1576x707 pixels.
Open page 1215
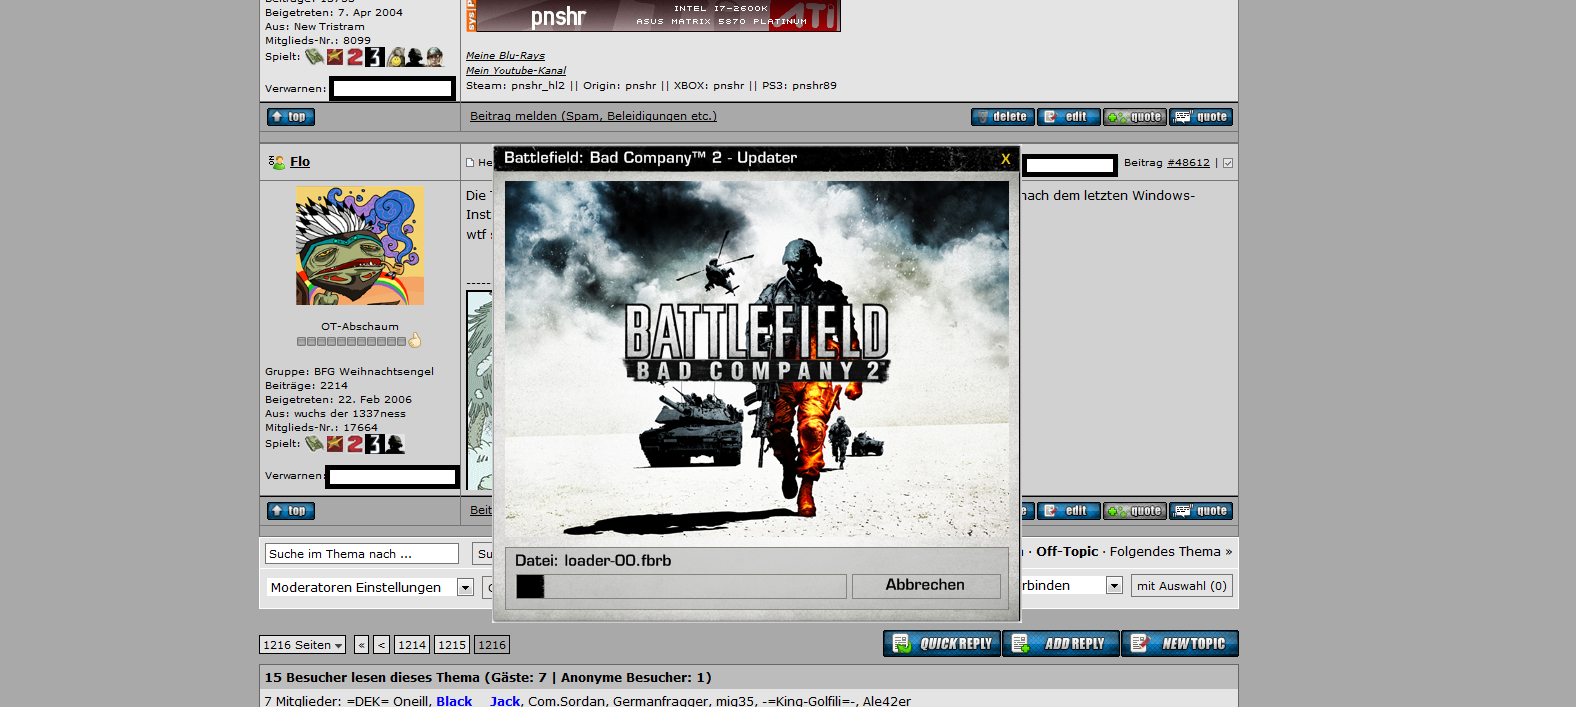click(x=452, y=645)
